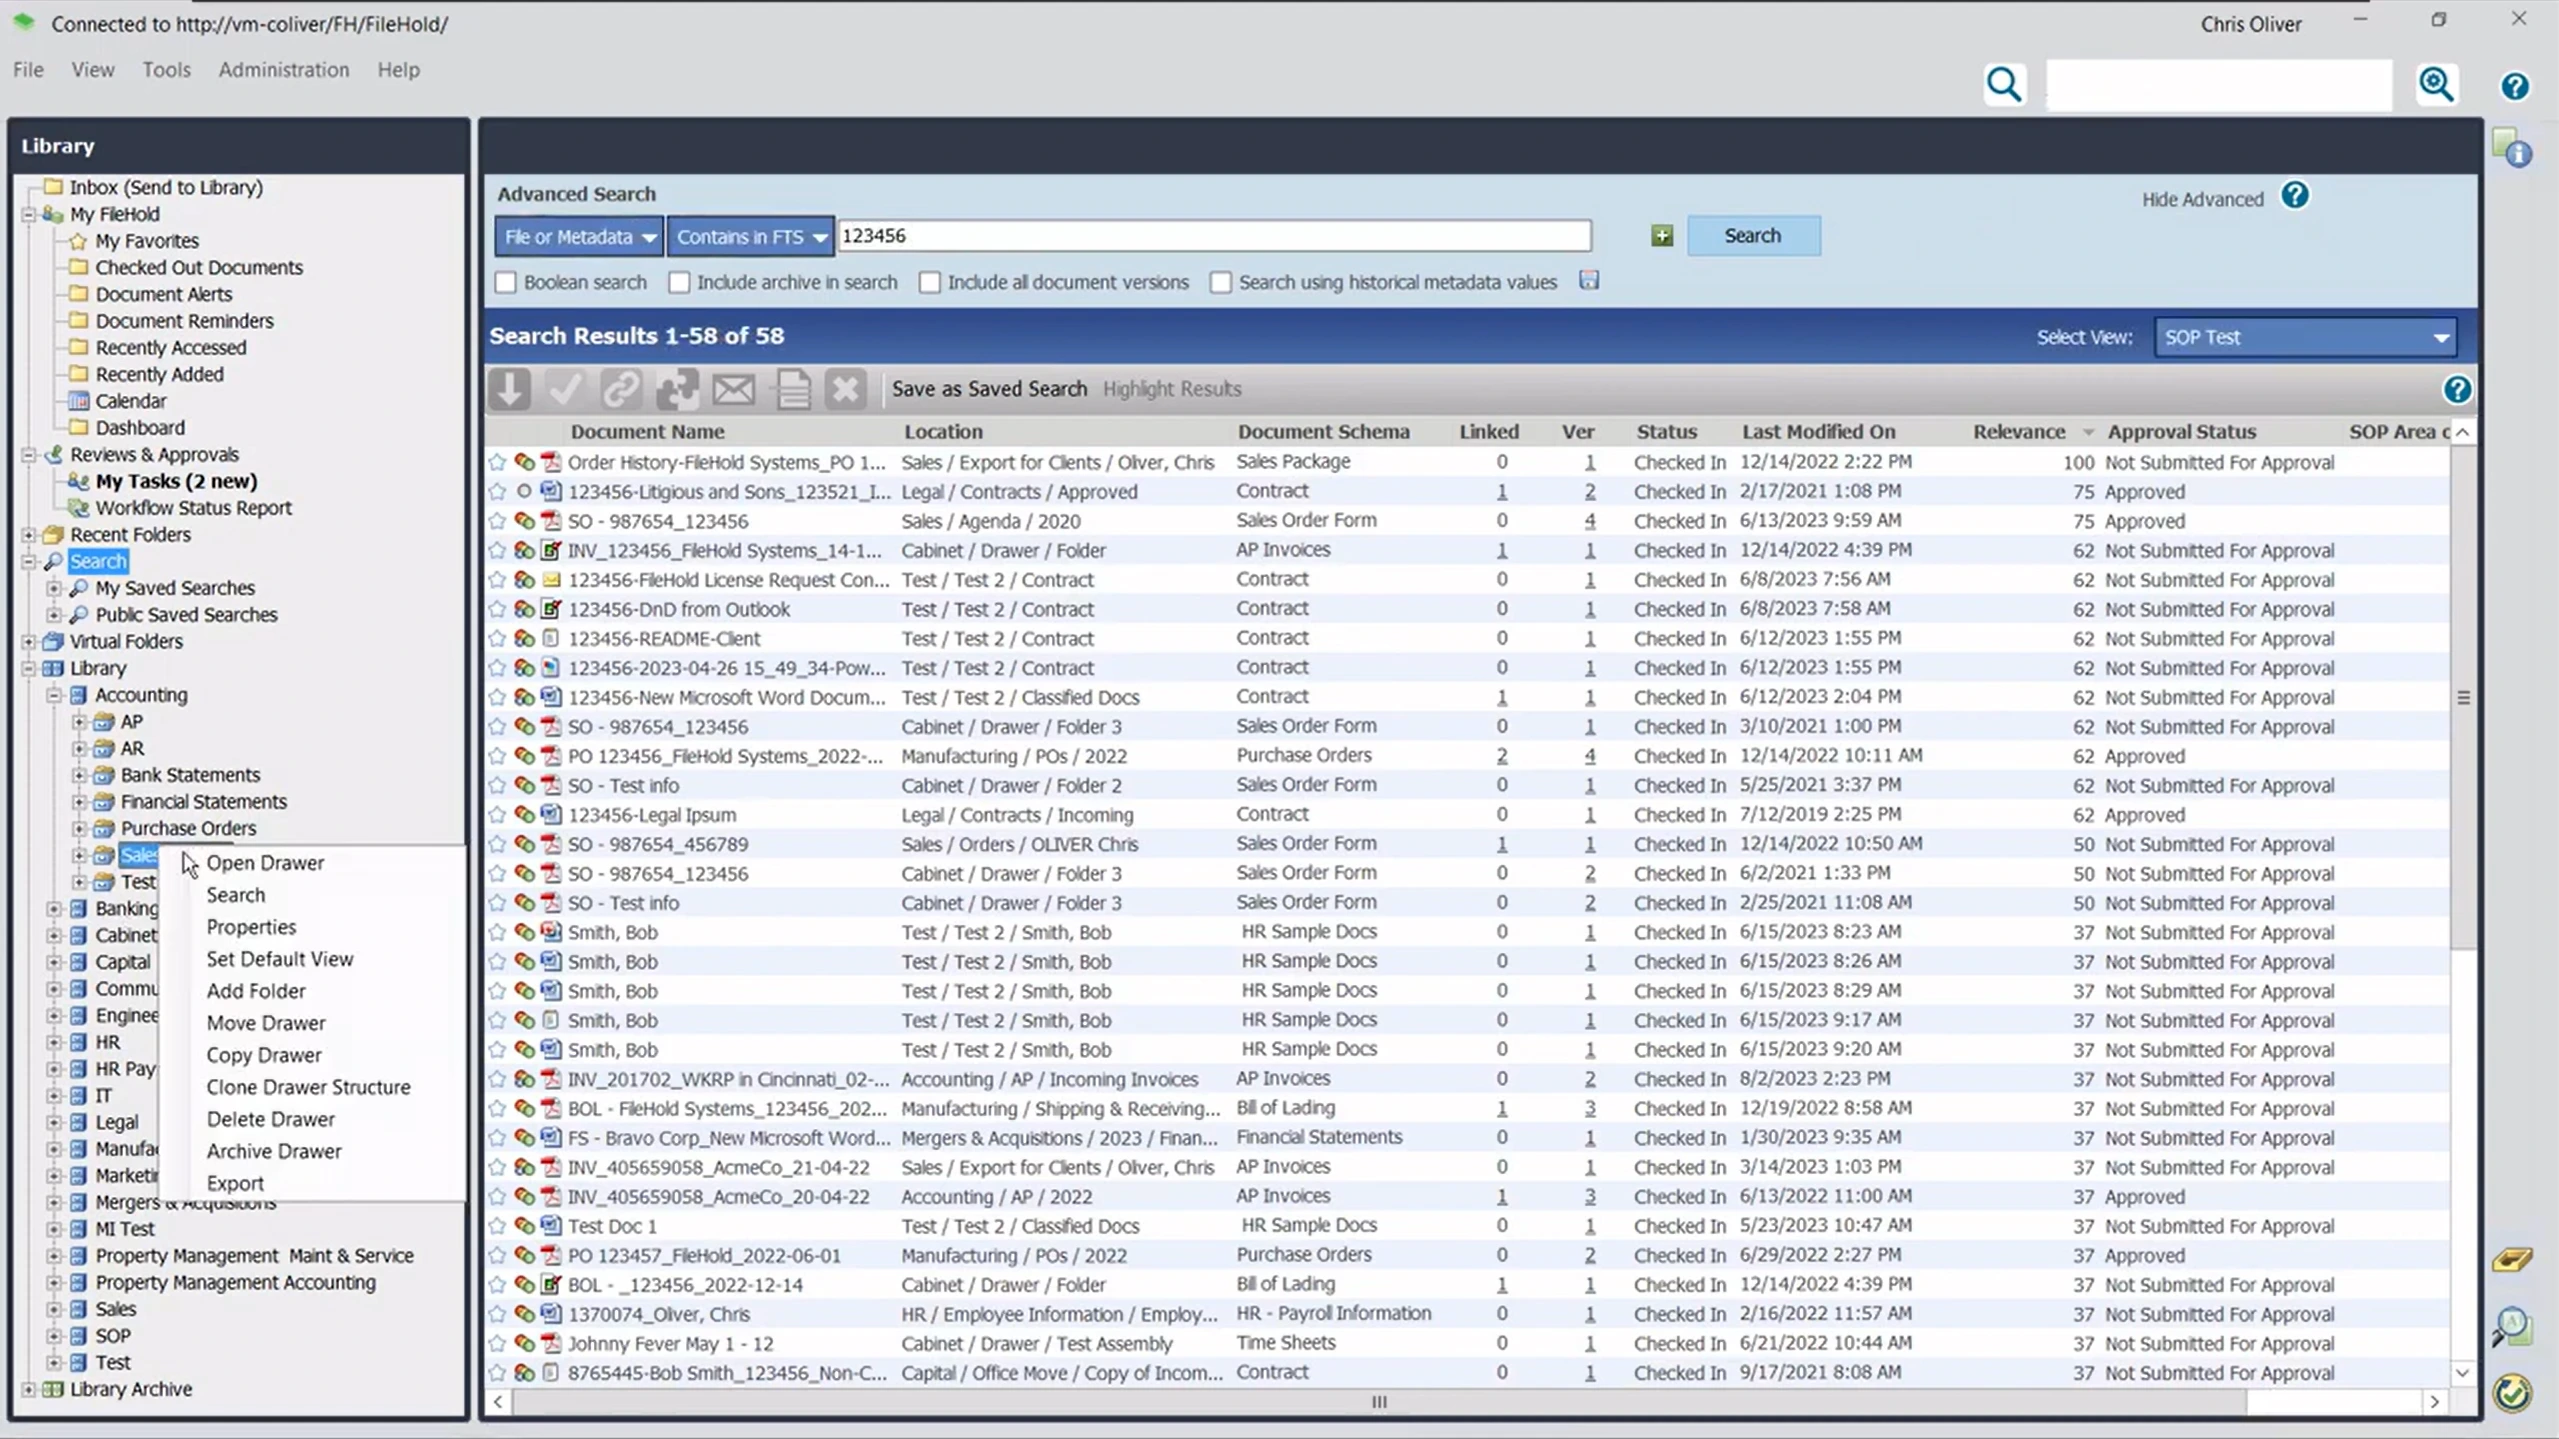Click the advanced search text field with 123456
Image resolution: width=2559 pixels, height=1439 pixels.
[x=1214, y=236]
